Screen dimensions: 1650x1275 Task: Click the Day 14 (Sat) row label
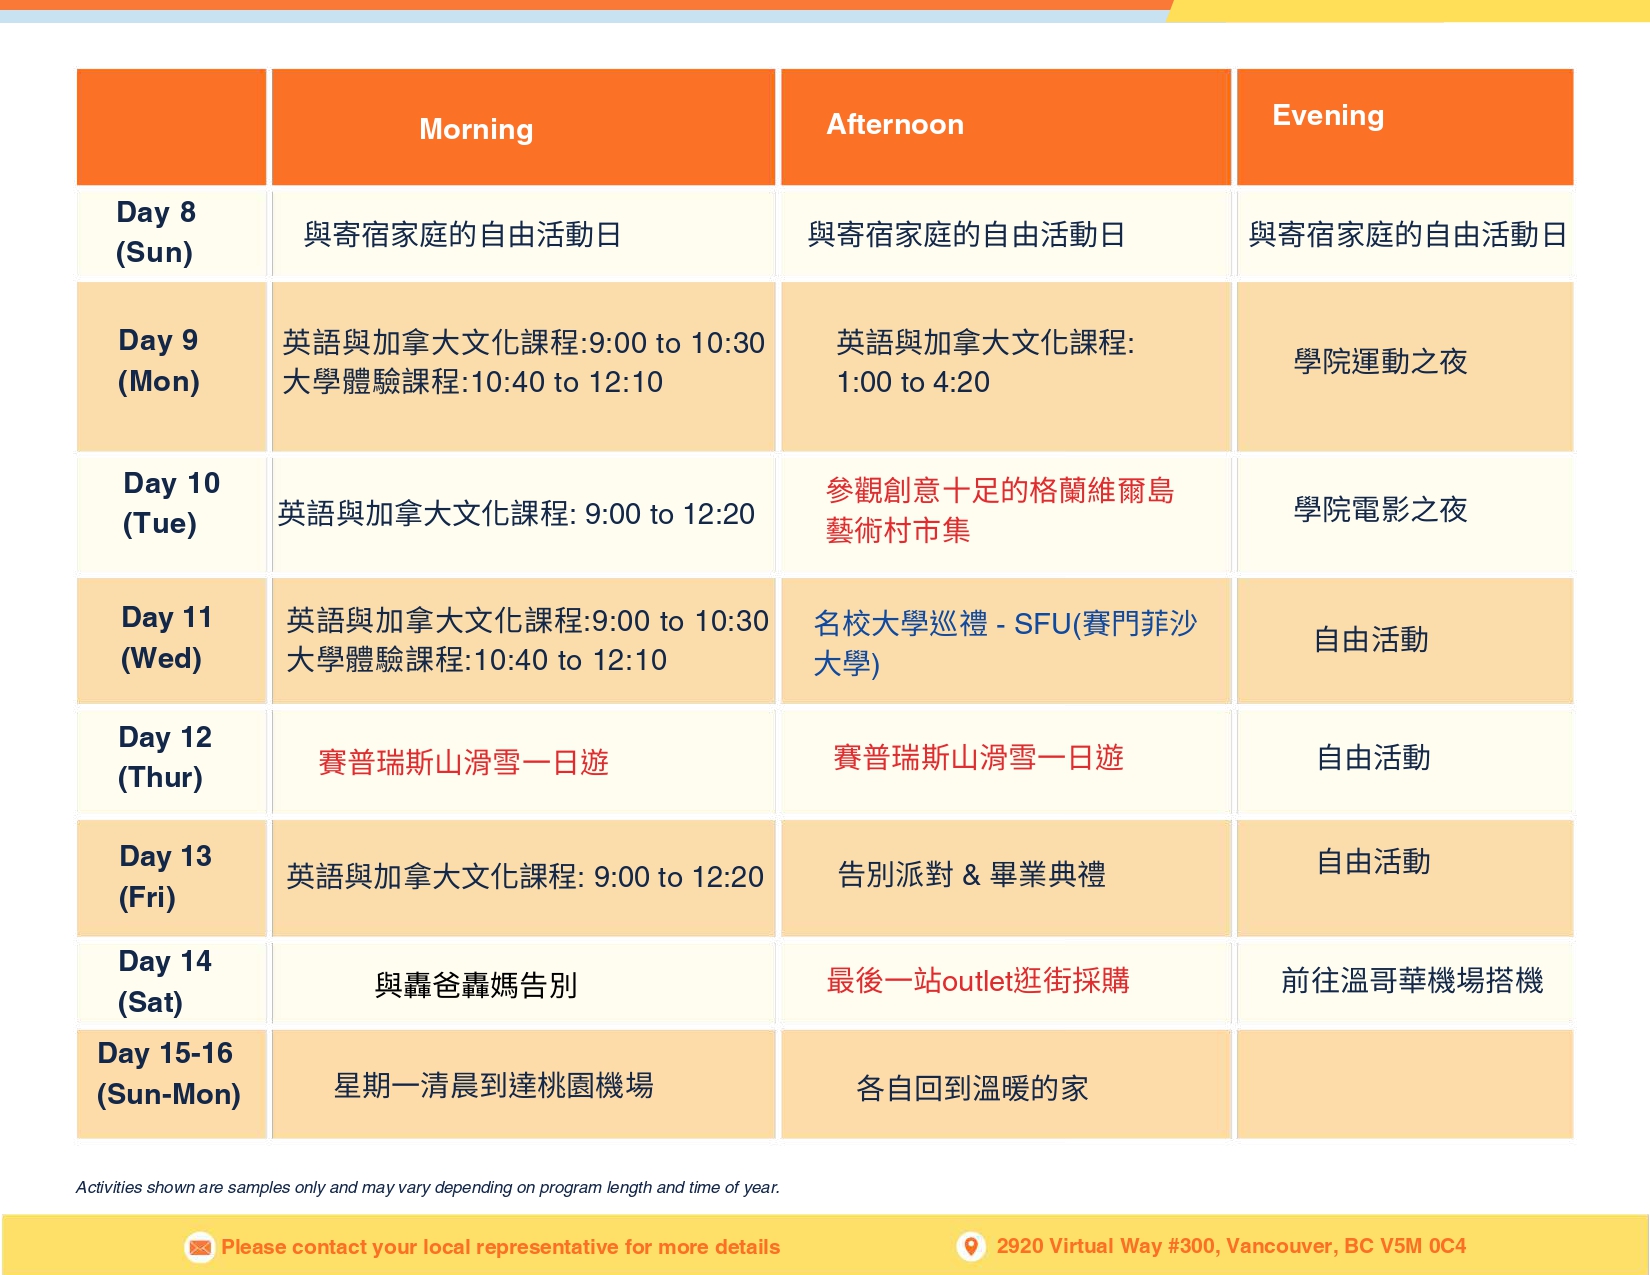click(164, 982)
